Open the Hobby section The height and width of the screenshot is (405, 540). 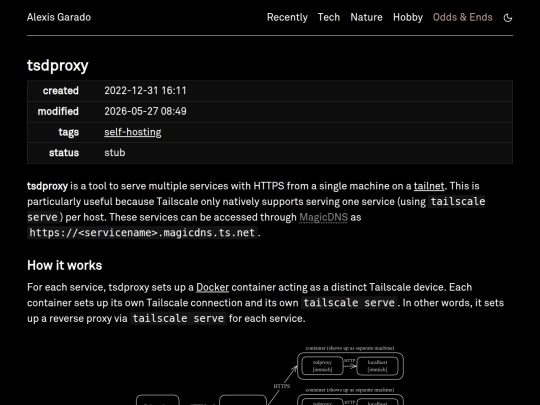pyautogui.click(x=408, y=17)
